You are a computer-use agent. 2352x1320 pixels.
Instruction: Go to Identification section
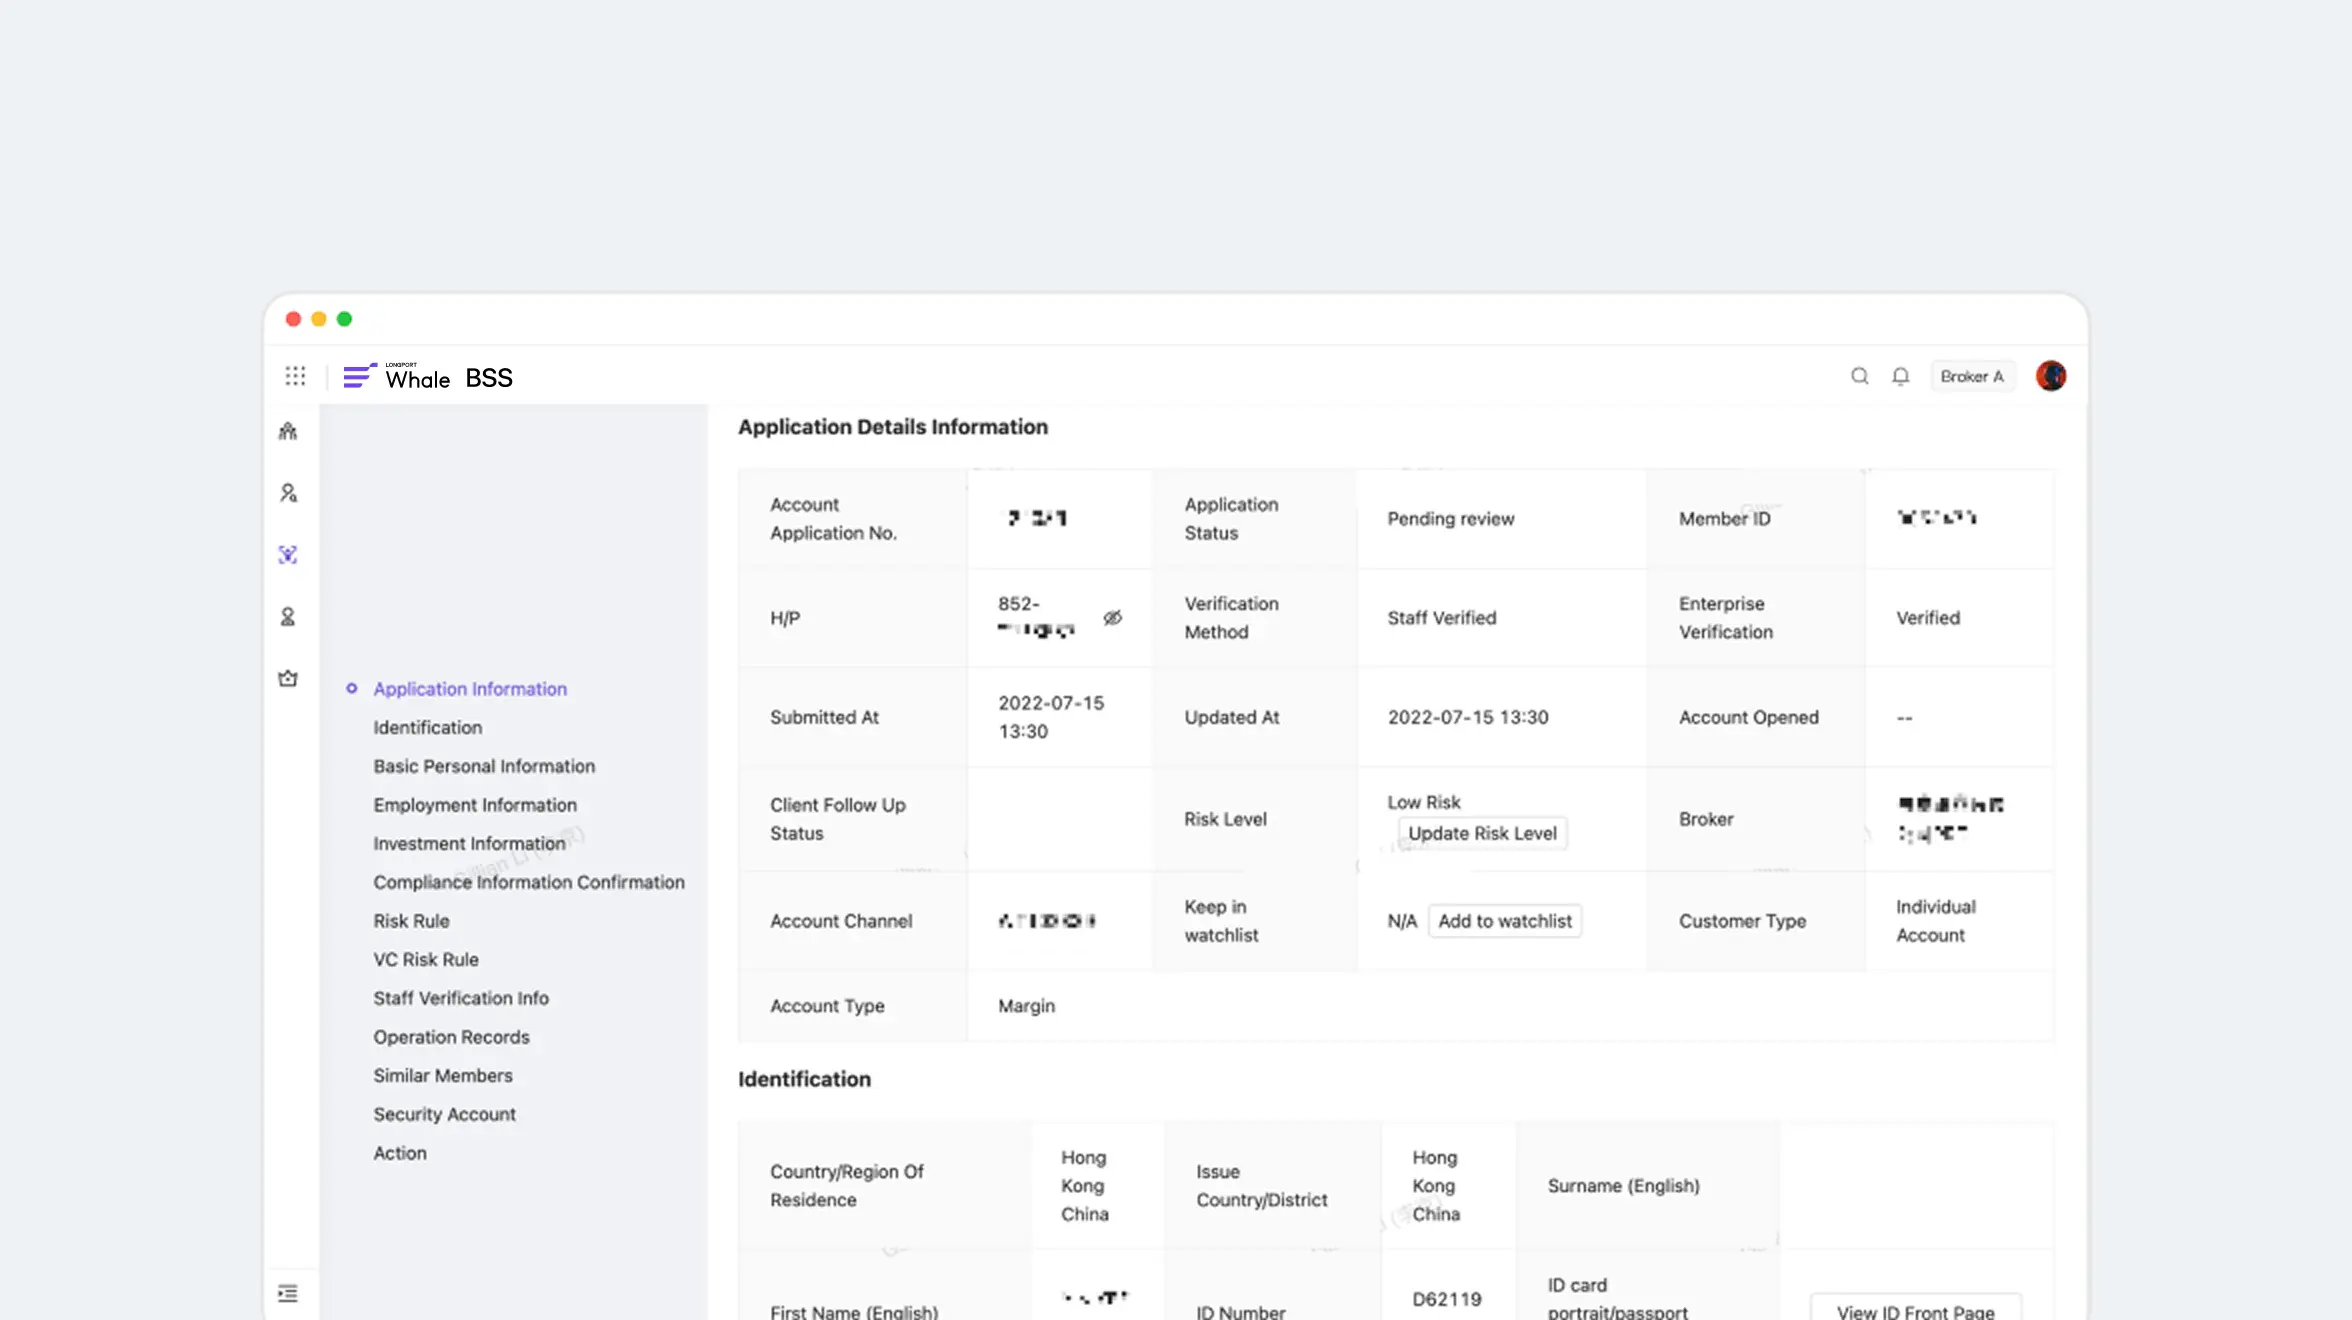click(x=427, y=727)
